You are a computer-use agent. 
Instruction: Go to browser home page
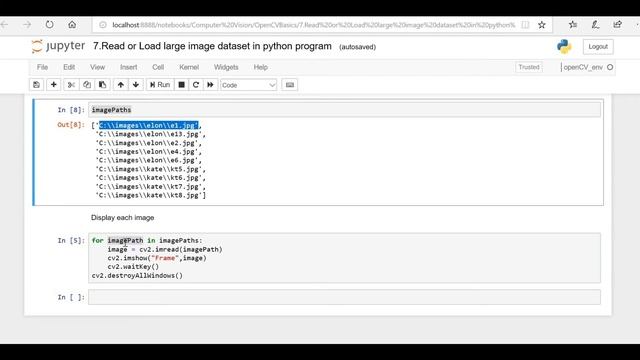click(x=72, y=25)
